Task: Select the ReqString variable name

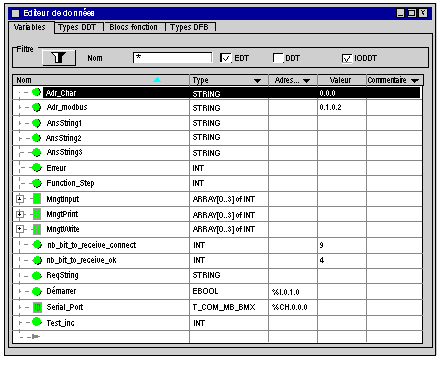Action: [x=63, y=275]
